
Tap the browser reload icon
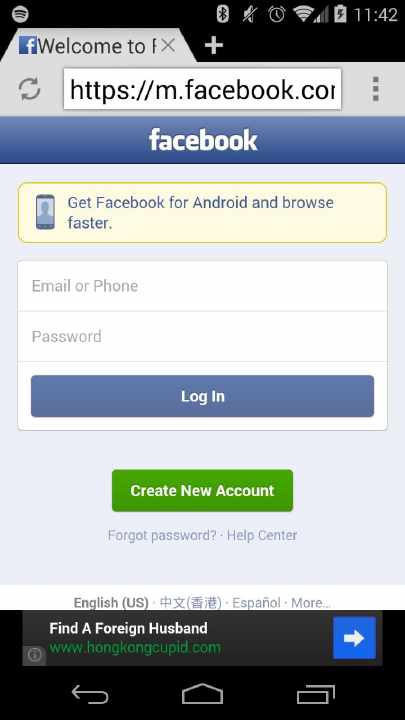coord(29,89)
